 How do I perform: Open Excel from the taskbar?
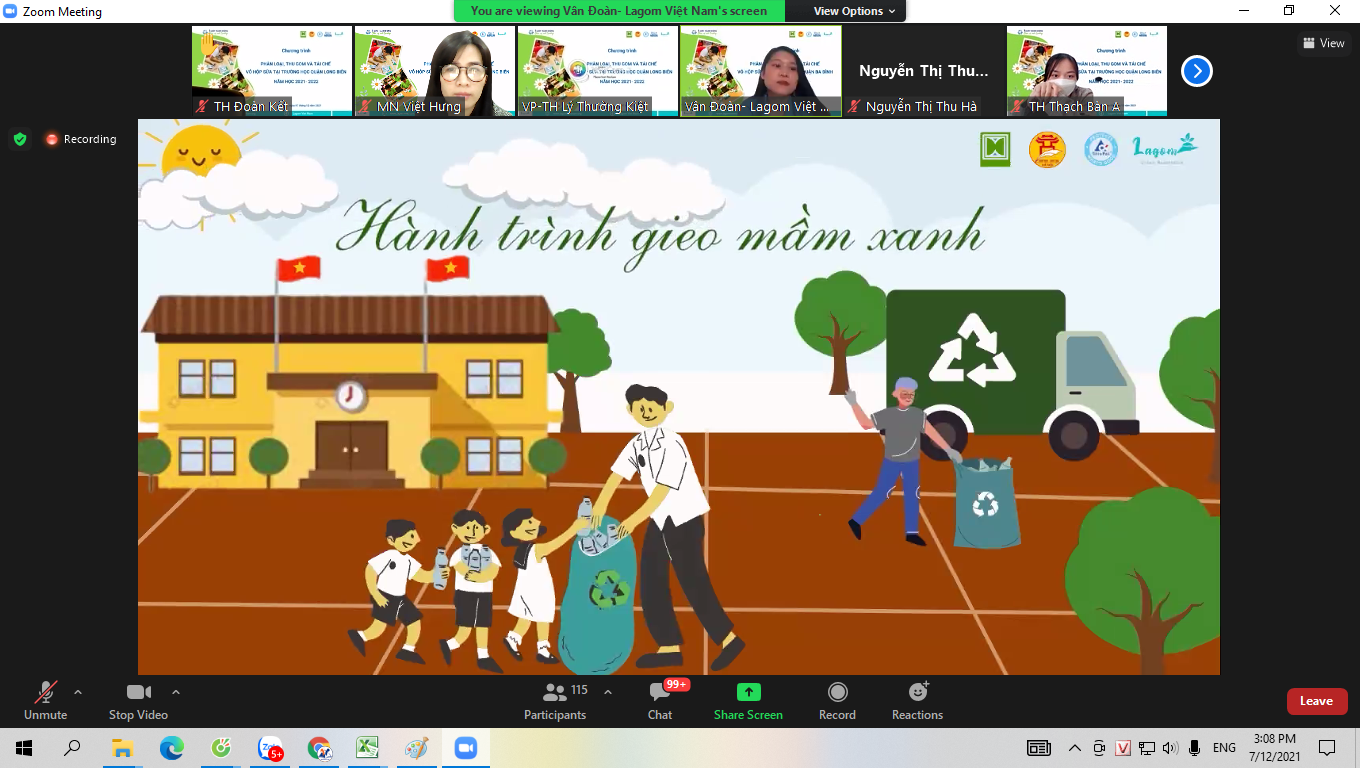(367, 748)
